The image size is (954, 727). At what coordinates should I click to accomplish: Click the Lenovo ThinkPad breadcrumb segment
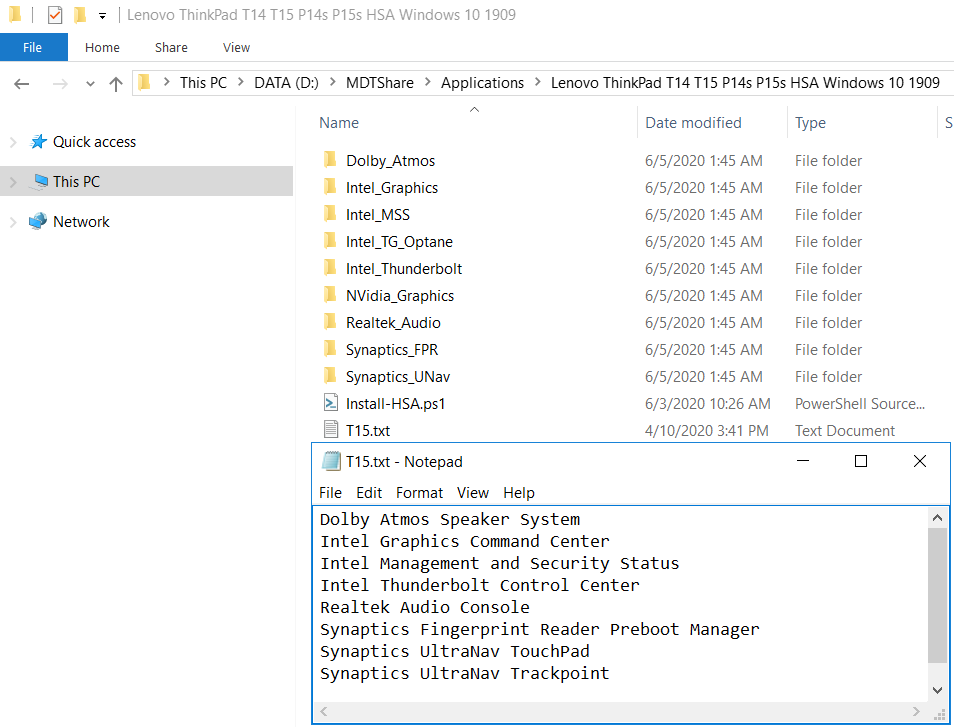[x=745, y=83]
